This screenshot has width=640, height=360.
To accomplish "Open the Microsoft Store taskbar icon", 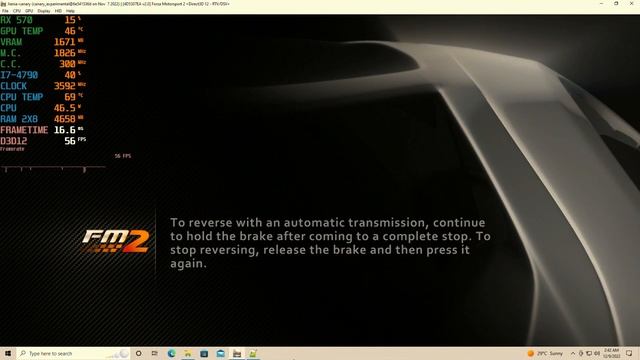I will click(204, 353).
